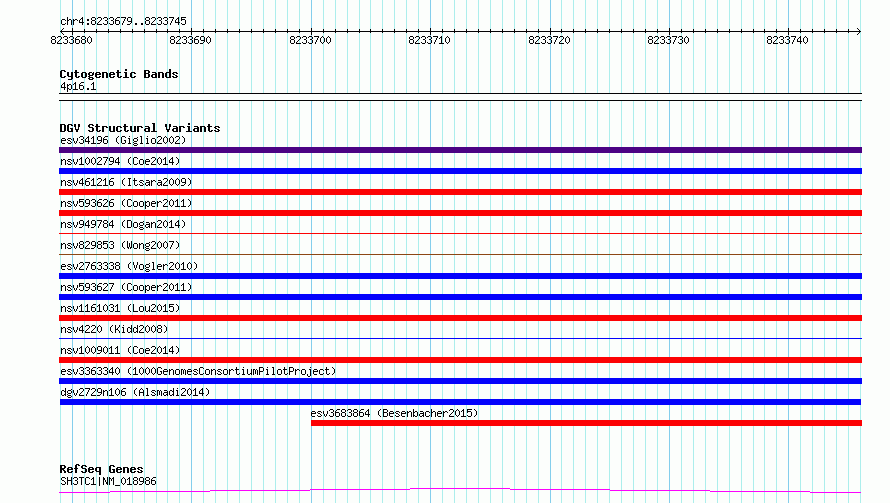Click the red nsv461216 variant bar
This screenshot has height=503, width=890.
460,192
